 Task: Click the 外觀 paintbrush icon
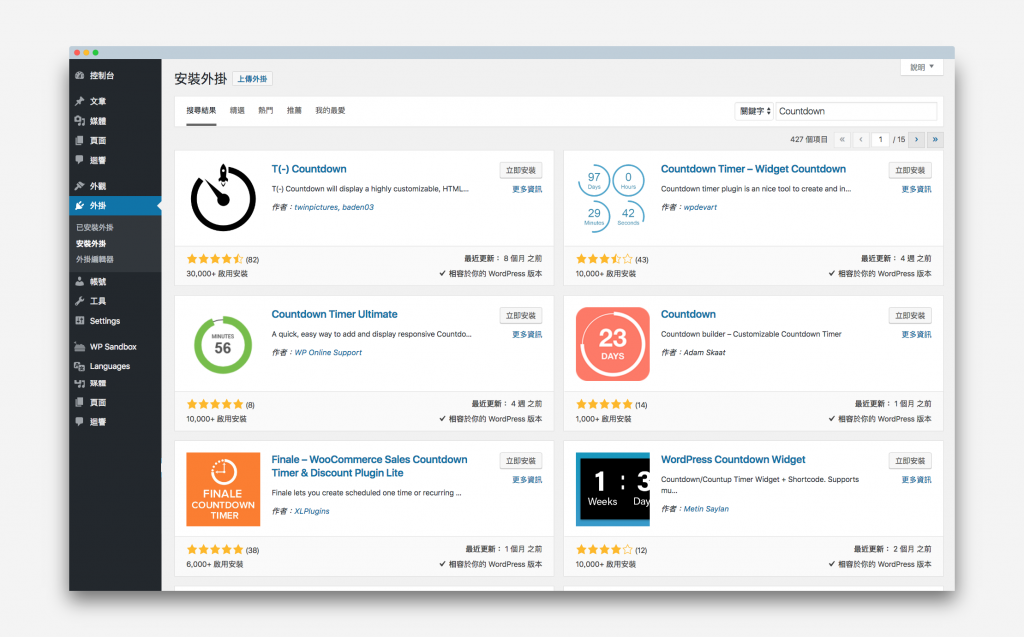click(79, 186)
